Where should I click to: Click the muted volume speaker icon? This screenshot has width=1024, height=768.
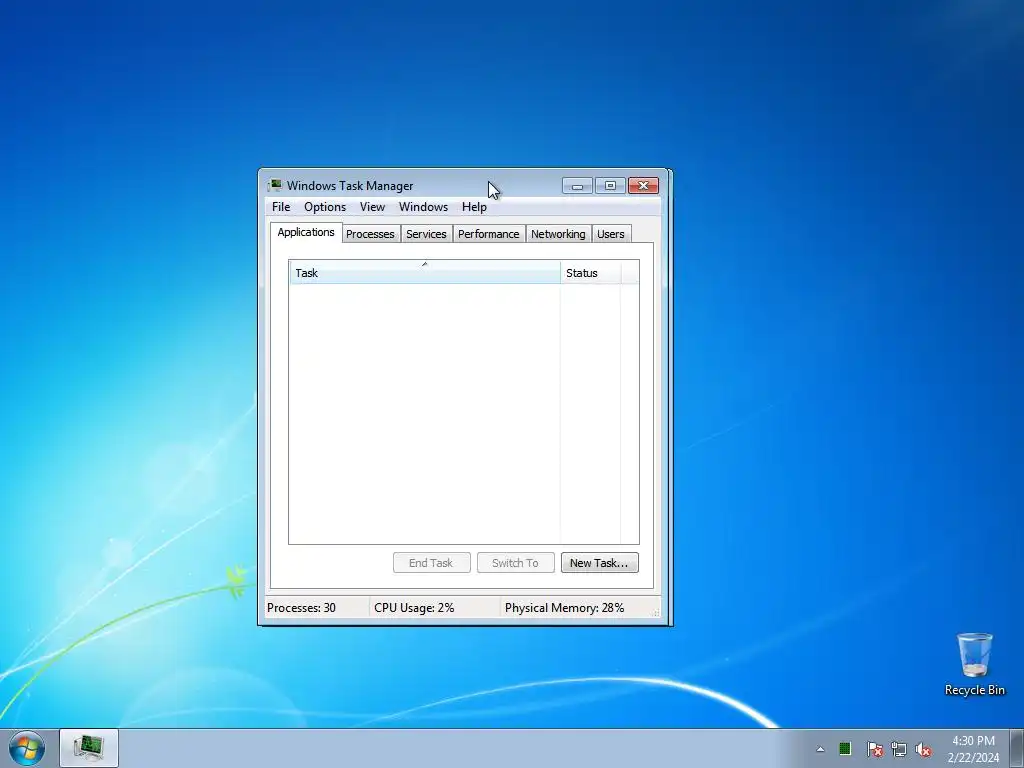point(923,749)
